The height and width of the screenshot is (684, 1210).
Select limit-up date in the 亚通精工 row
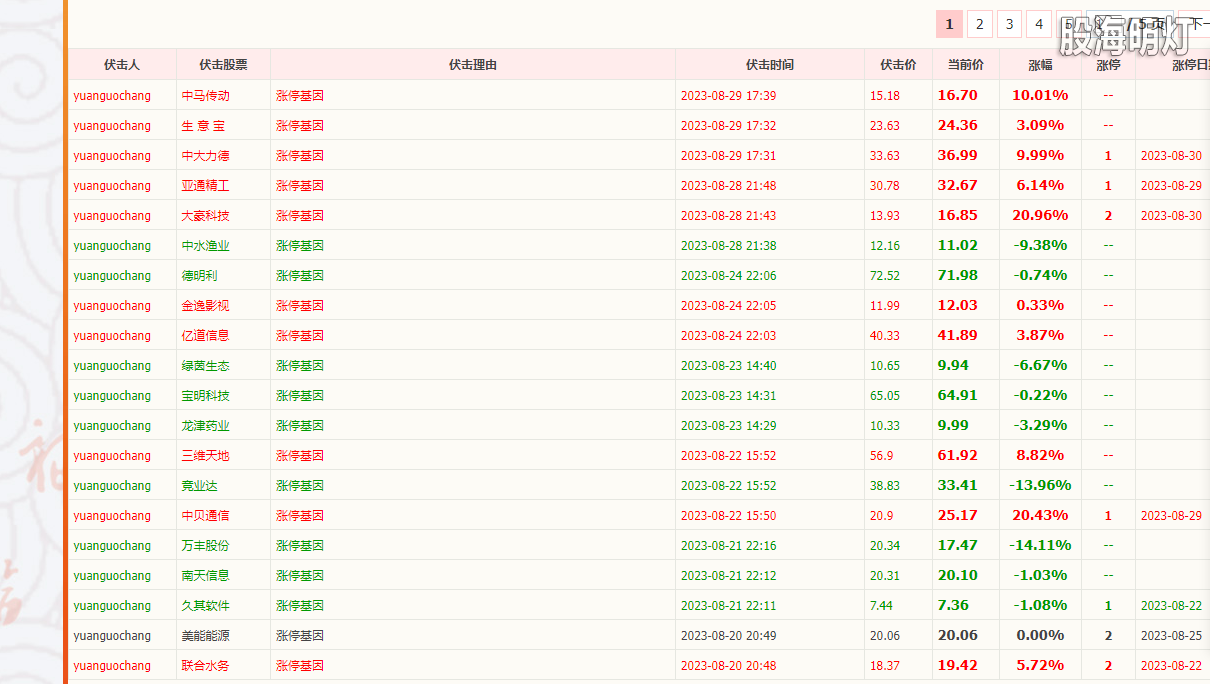(x=1171, y=186)
